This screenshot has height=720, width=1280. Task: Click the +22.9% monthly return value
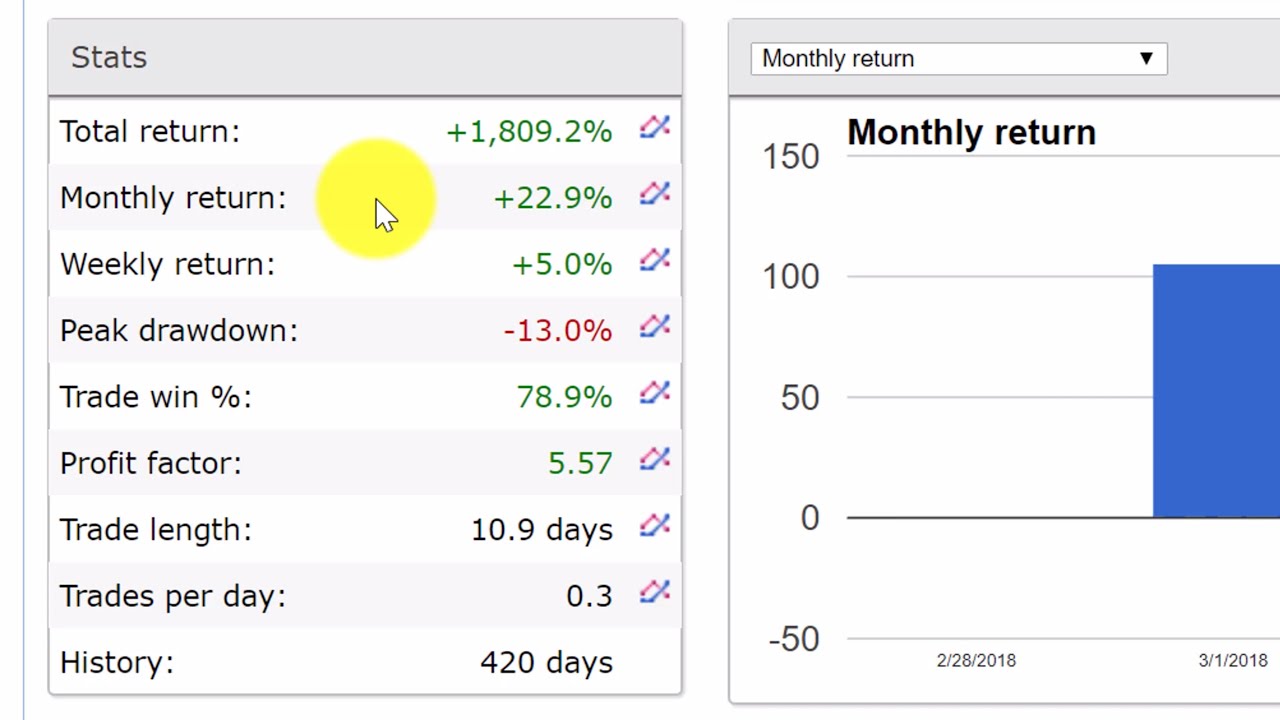pyautogui.click(x=553, y=198)
